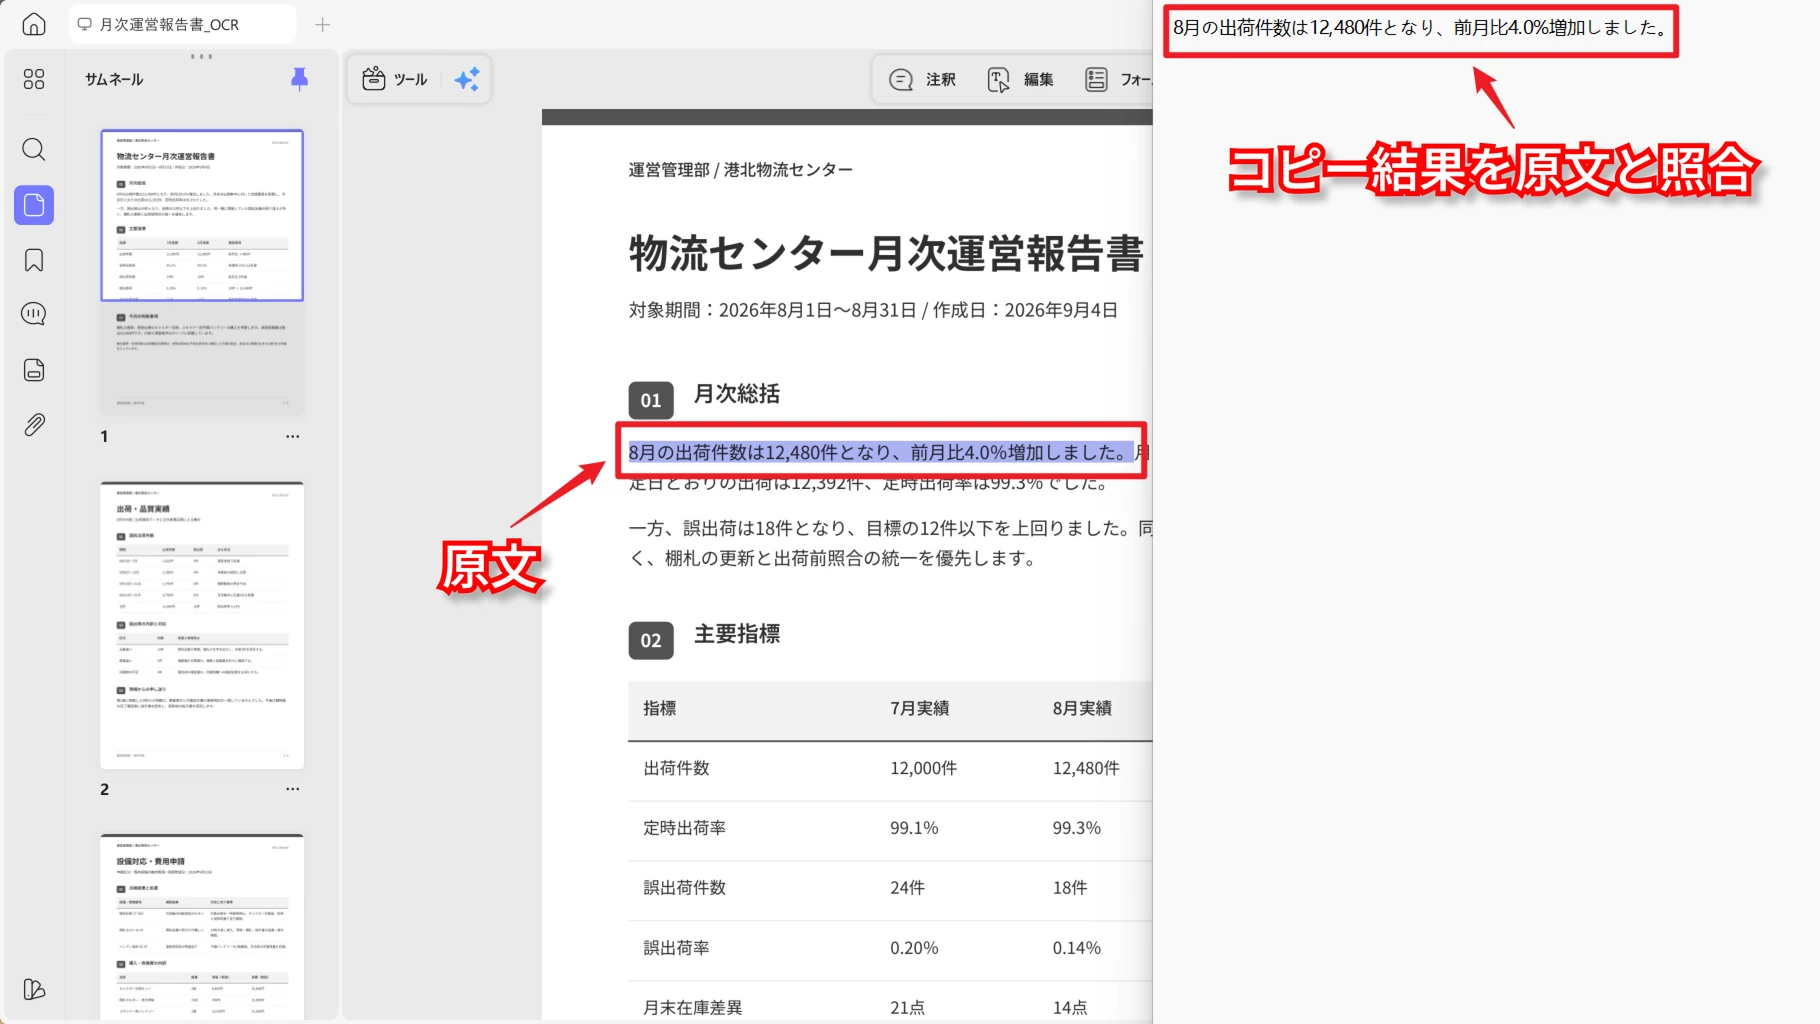Open the more options menu for page 1
1820x1024 pixels.
click(292, 437)
